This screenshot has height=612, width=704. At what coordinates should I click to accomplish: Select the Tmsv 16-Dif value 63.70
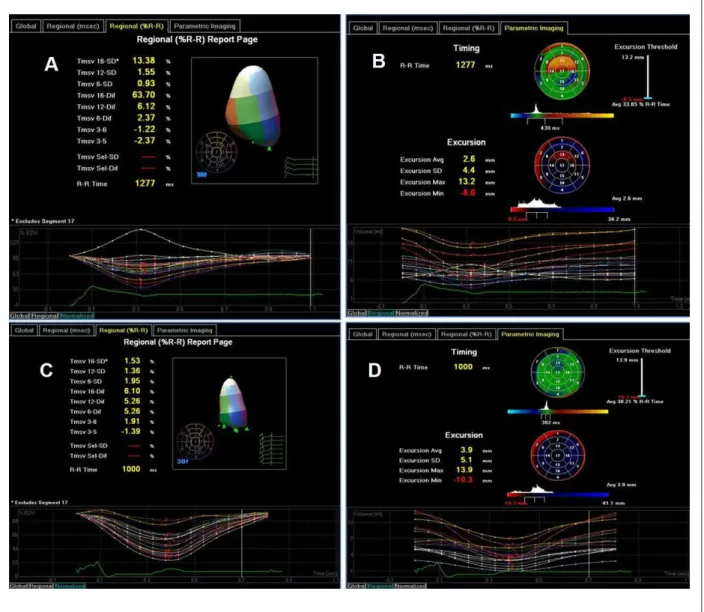[144, 95]
